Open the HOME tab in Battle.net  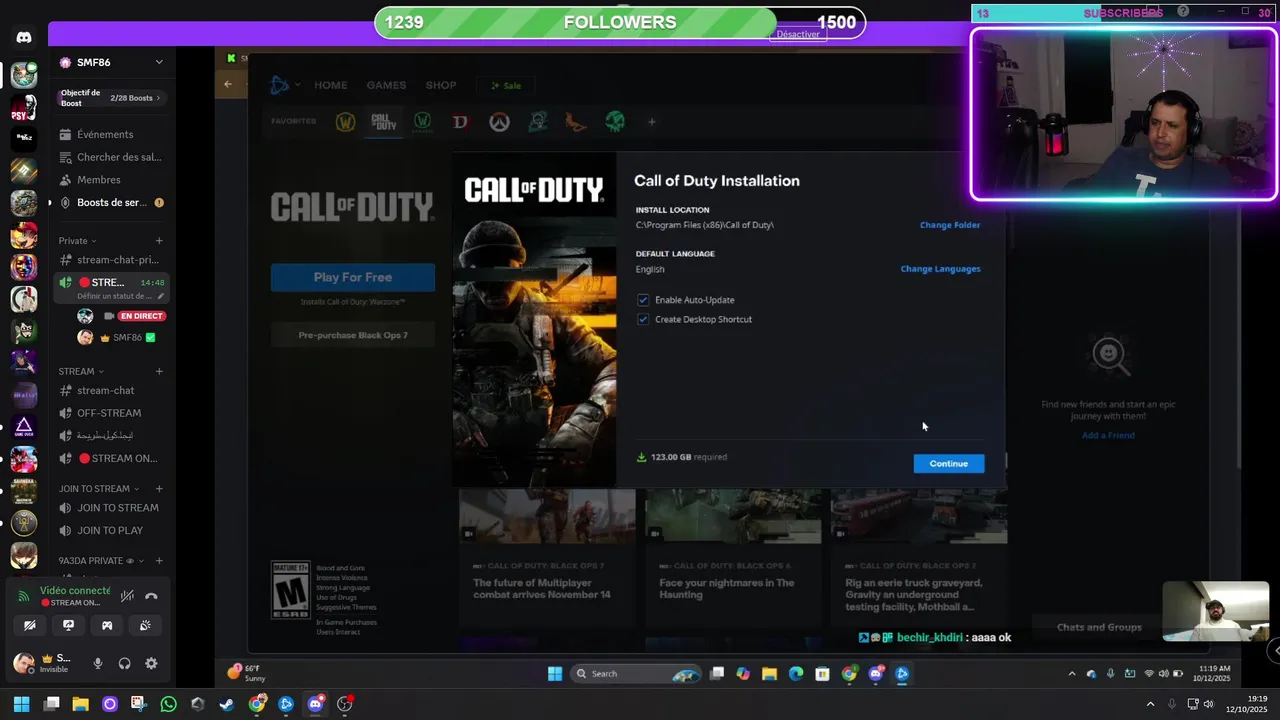(331, 85)
